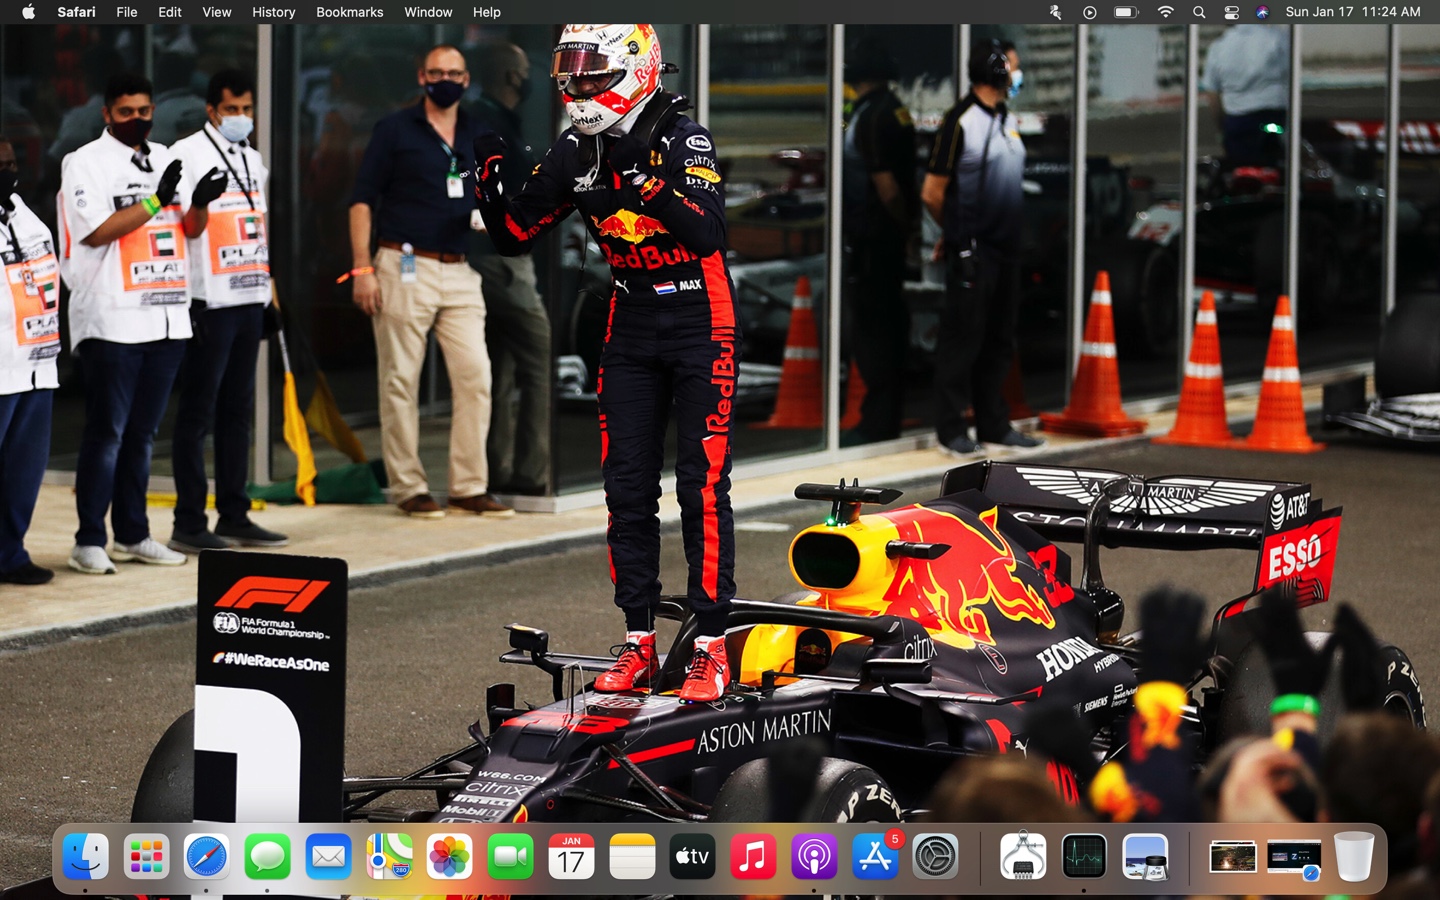Open Control Center
1440x900 pixels.
coord(1232,12)
